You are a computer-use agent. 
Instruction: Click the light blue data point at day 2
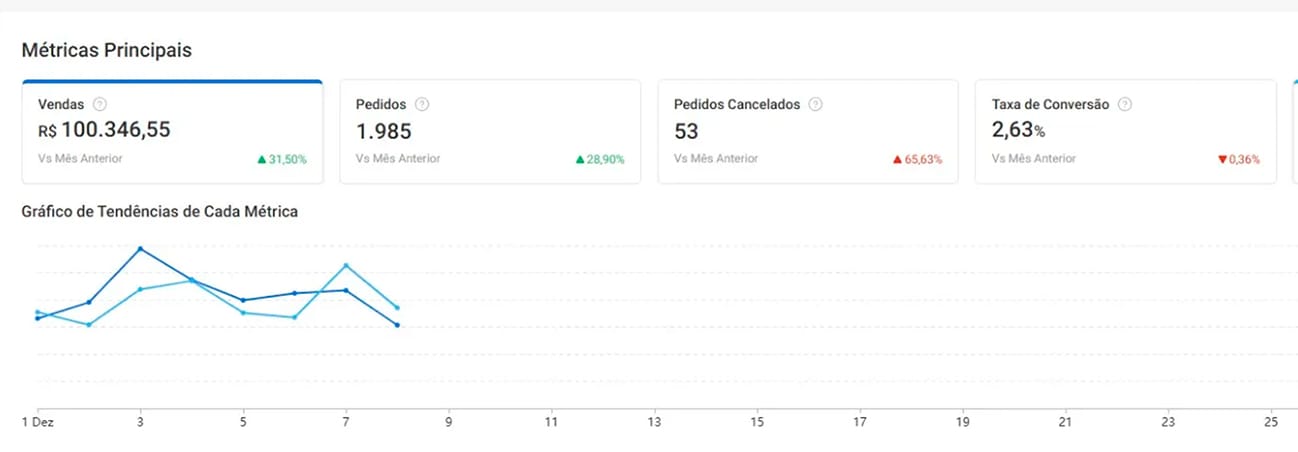click(89, 324)
